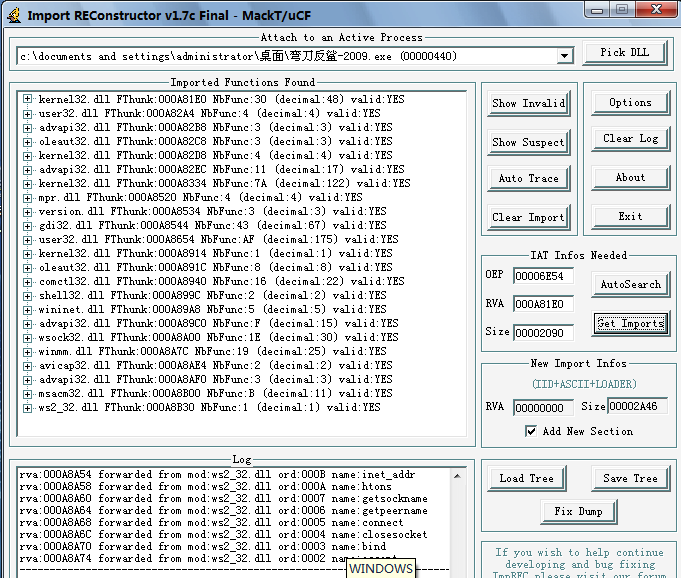This screenshot has height=578, width=681.
Task: Click the Fix Dump button
Action: (579, 512)
